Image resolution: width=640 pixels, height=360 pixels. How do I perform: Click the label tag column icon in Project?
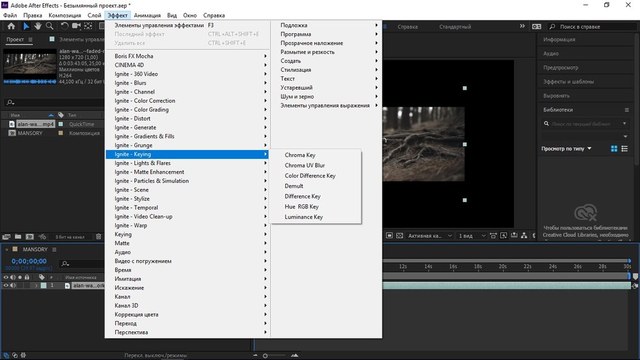pos(61,115)
